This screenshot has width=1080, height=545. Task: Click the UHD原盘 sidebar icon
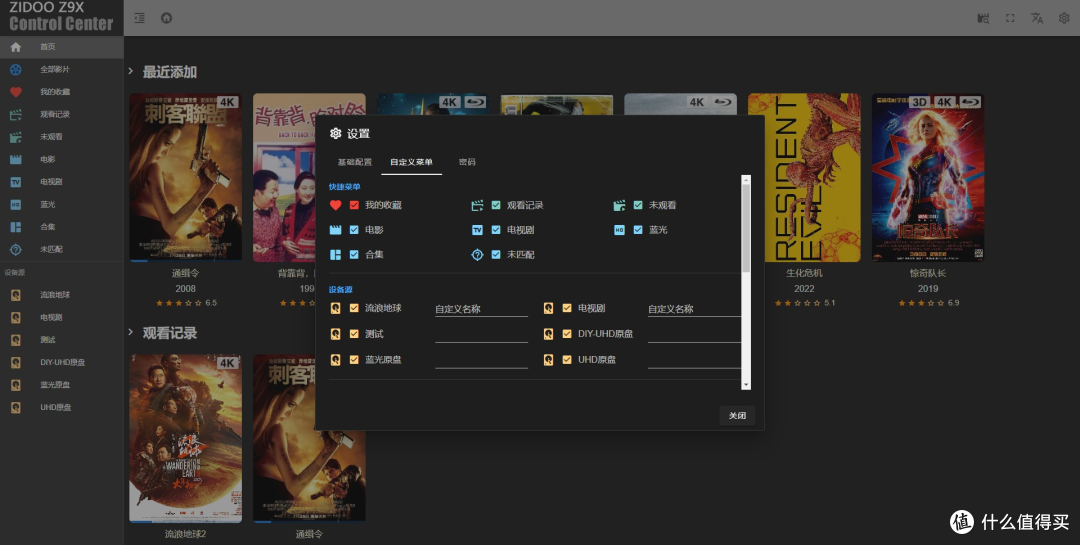pyautogui.click(x=15, y=407)
